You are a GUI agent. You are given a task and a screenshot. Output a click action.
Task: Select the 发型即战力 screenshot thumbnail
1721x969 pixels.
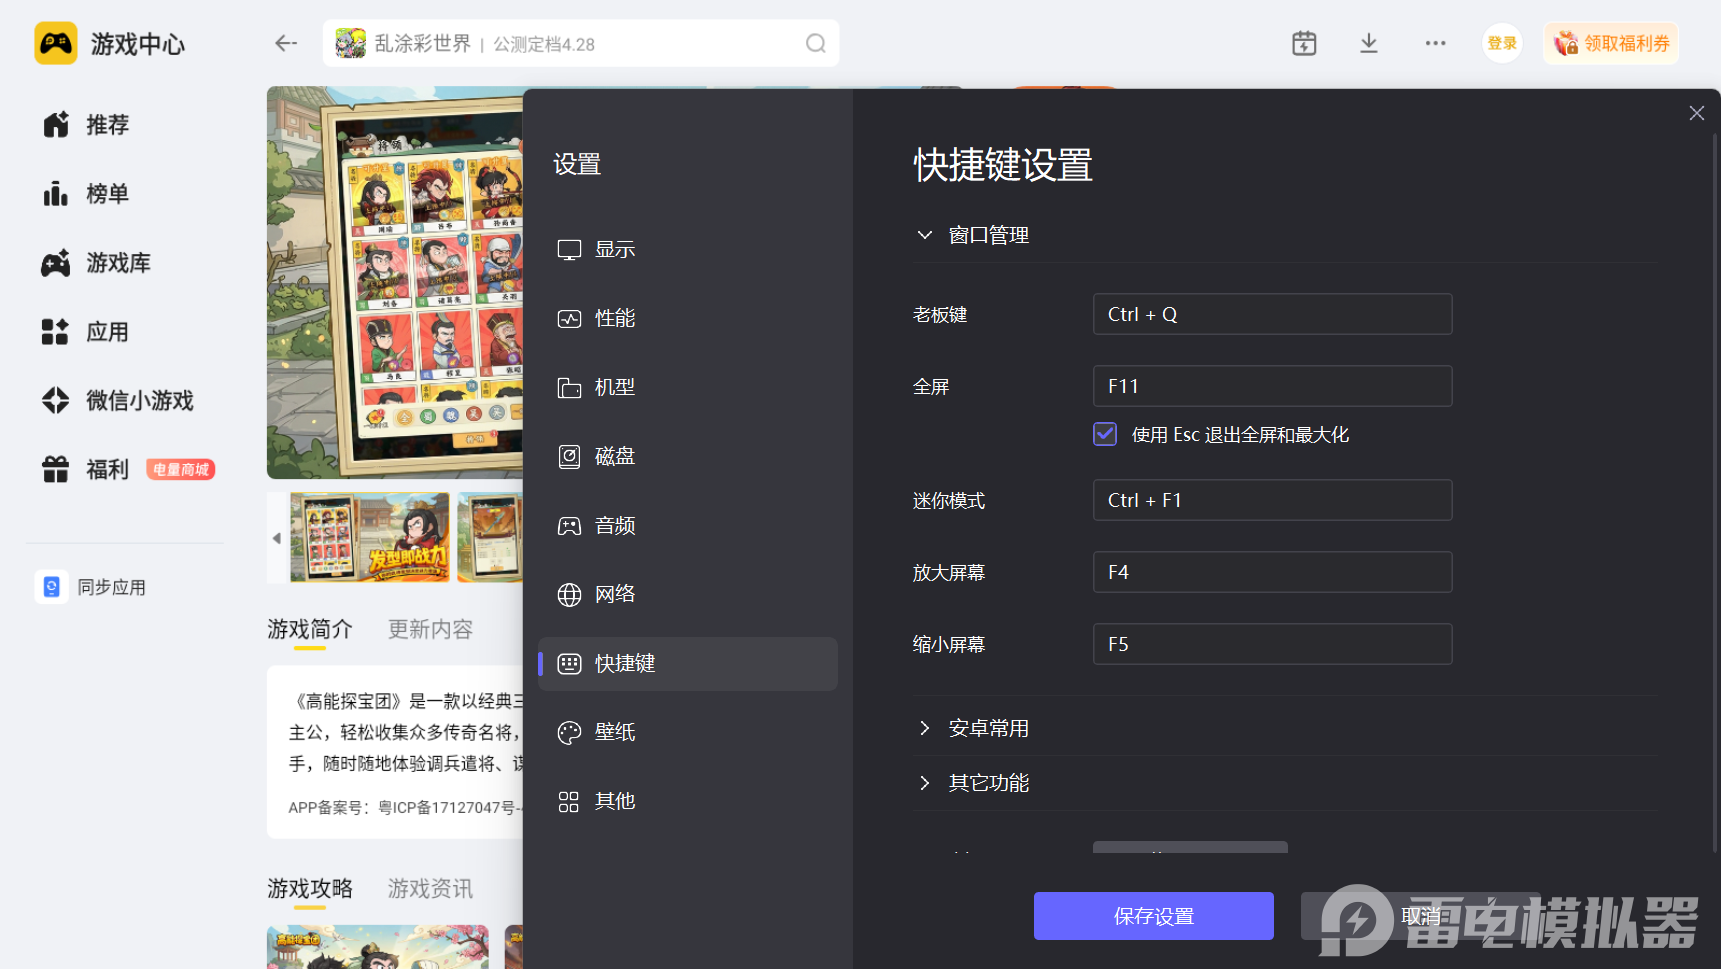click(x=369, y=537)
